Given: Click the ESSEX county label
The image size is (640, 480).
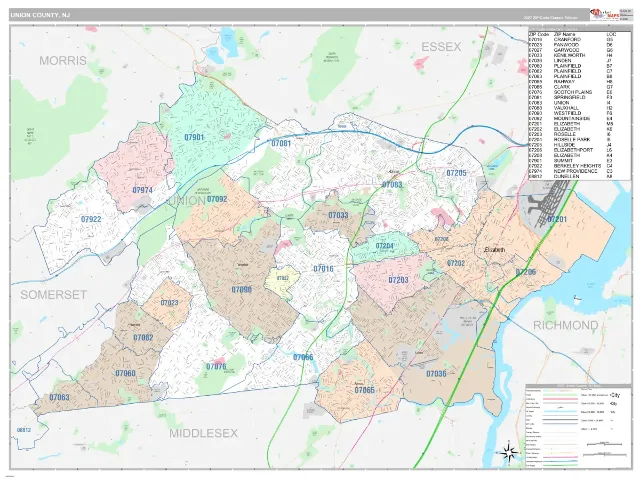Looking at the screenshot, I should (441, 47).
